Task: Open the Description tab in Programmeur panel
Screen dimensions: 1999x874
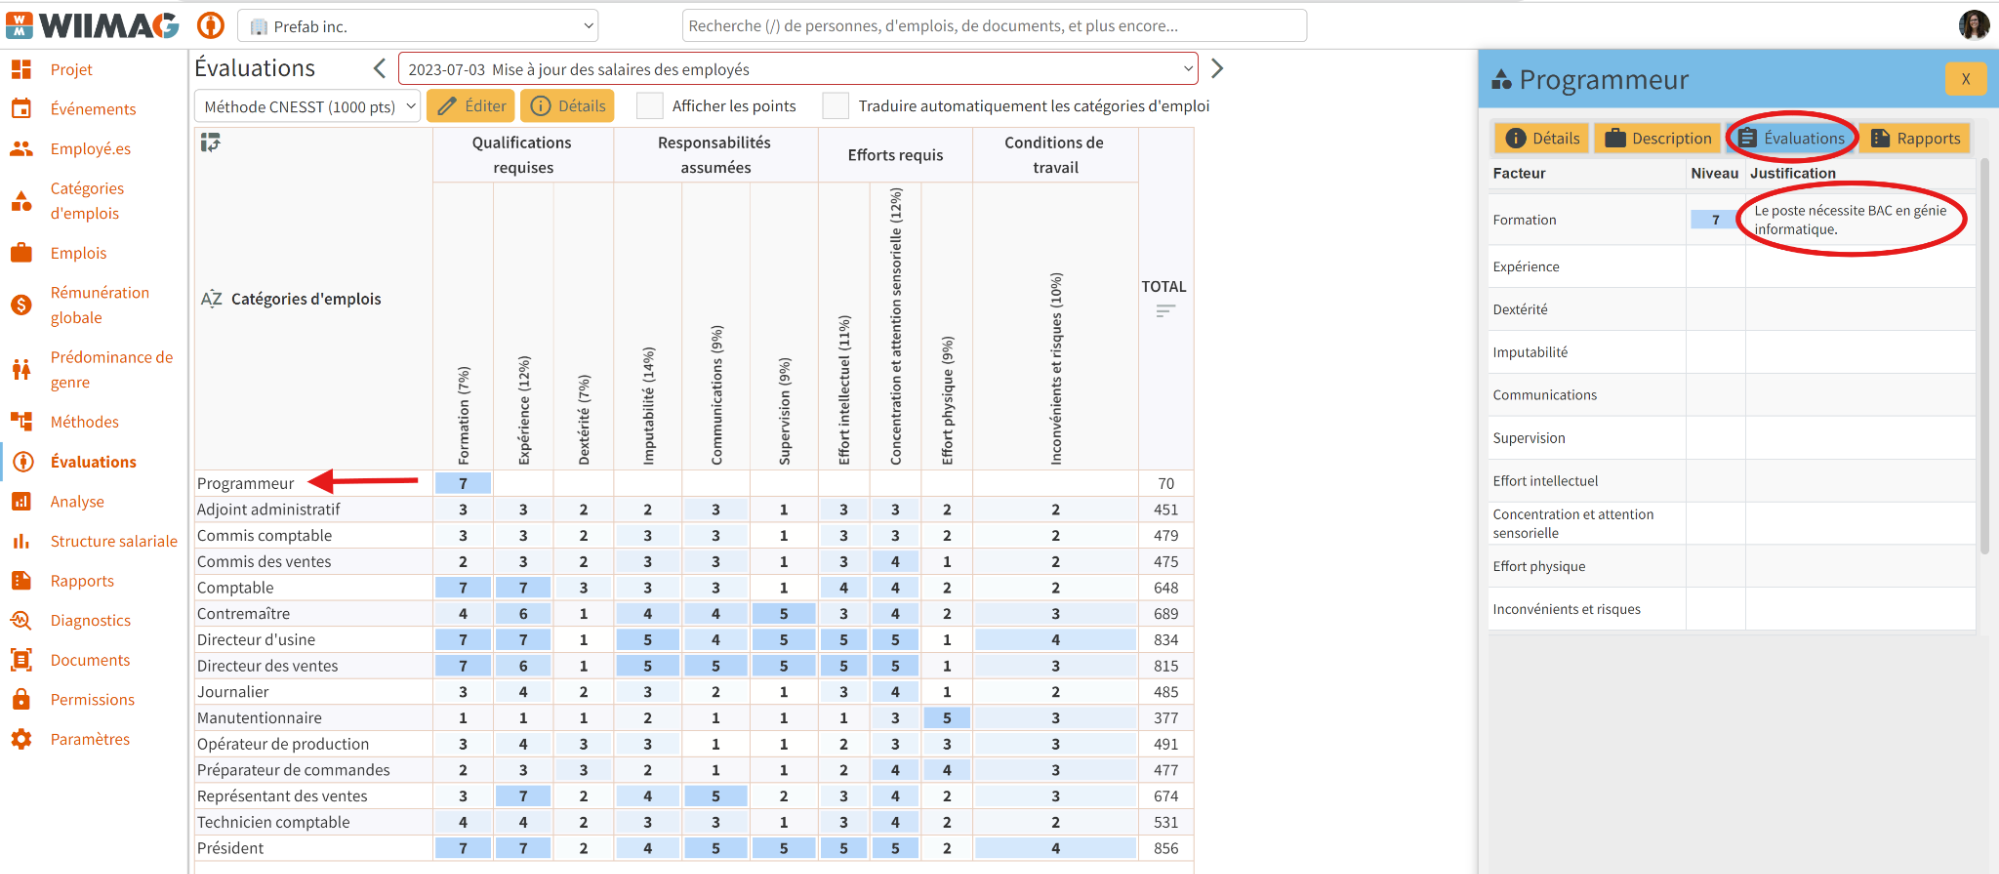Action: tap(1658, 138)
